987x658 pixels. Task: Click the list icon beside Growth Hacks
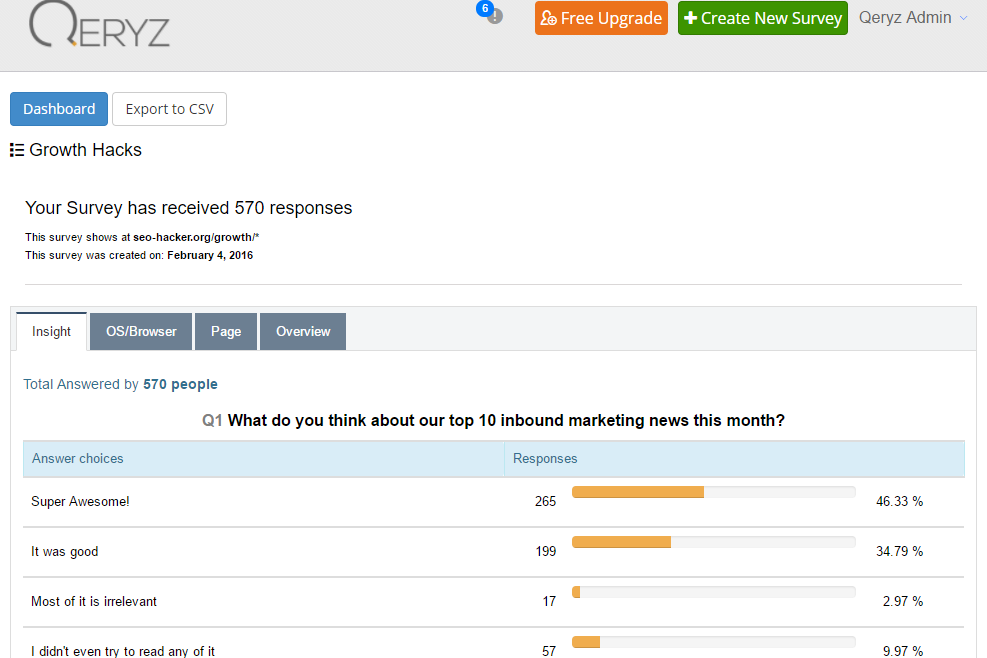coord(17,150)
